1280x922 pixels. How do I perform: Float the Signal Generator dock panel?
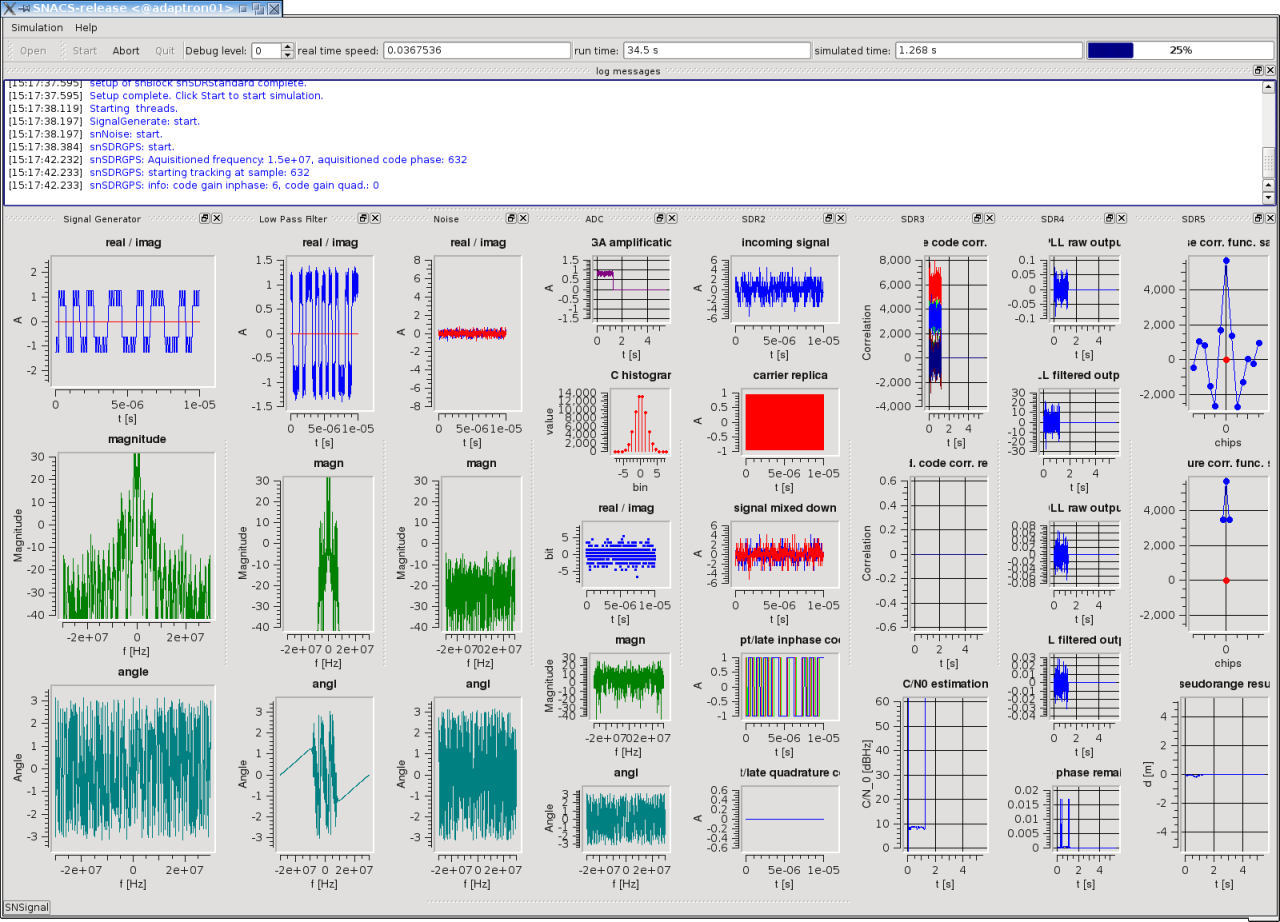click(x=204, y=218)
